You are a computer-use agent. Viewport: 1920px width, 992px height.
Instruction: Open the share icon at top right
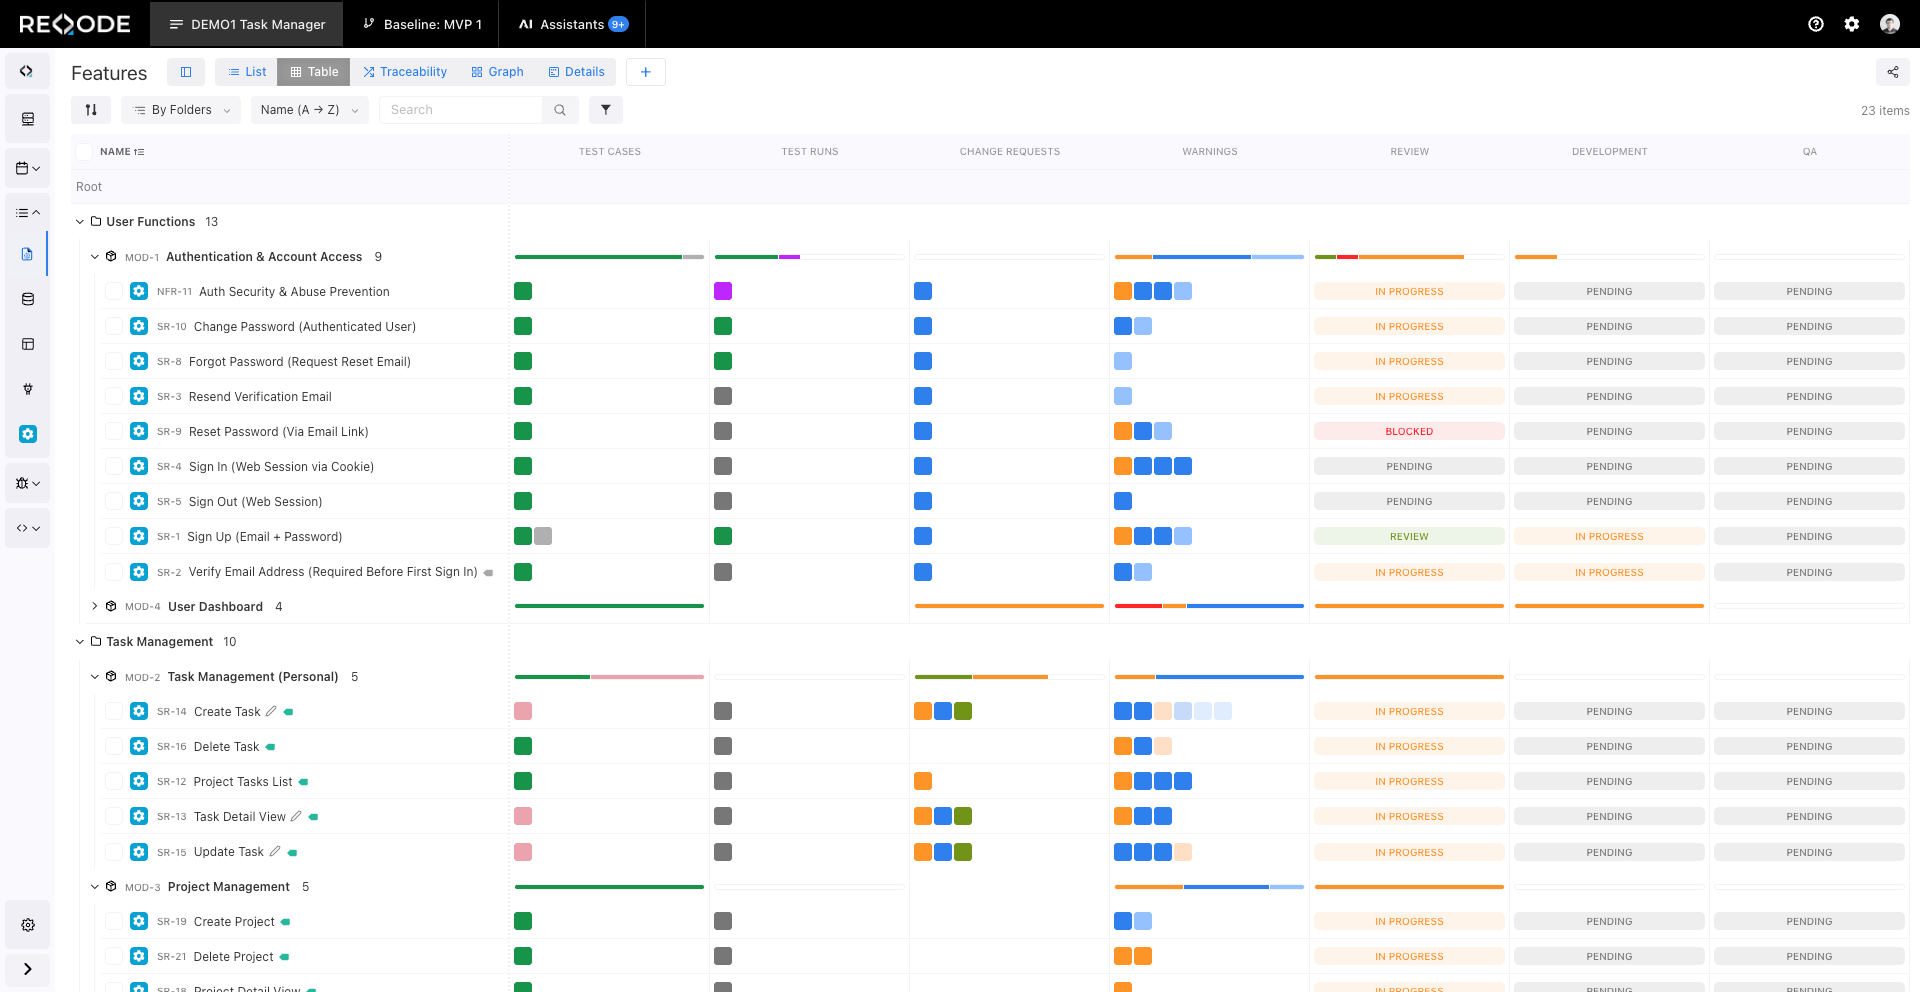(x=1892, y=72)
